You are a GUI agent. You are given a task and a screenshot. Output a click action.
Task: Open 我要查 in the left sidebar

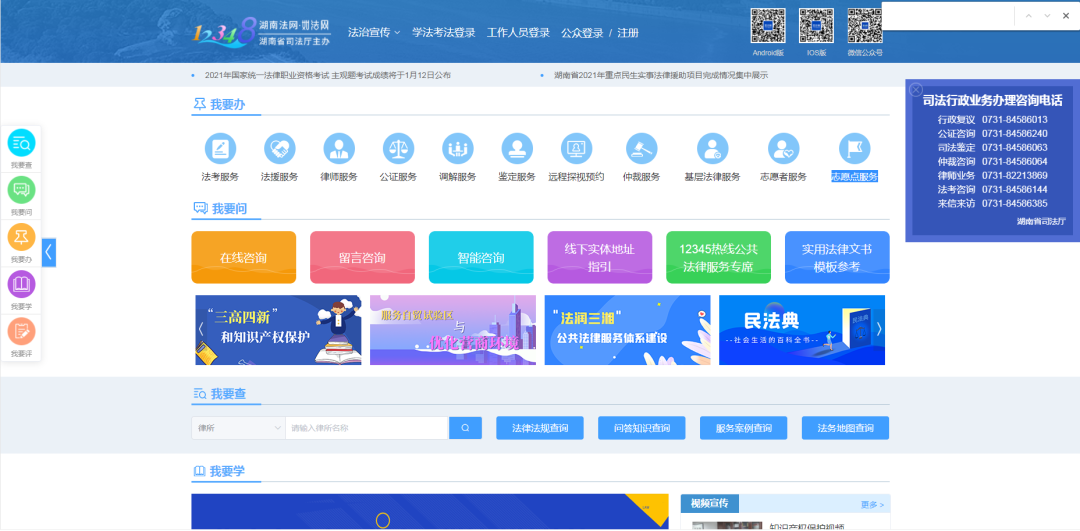pyautogui.click(x=21, y=144)
